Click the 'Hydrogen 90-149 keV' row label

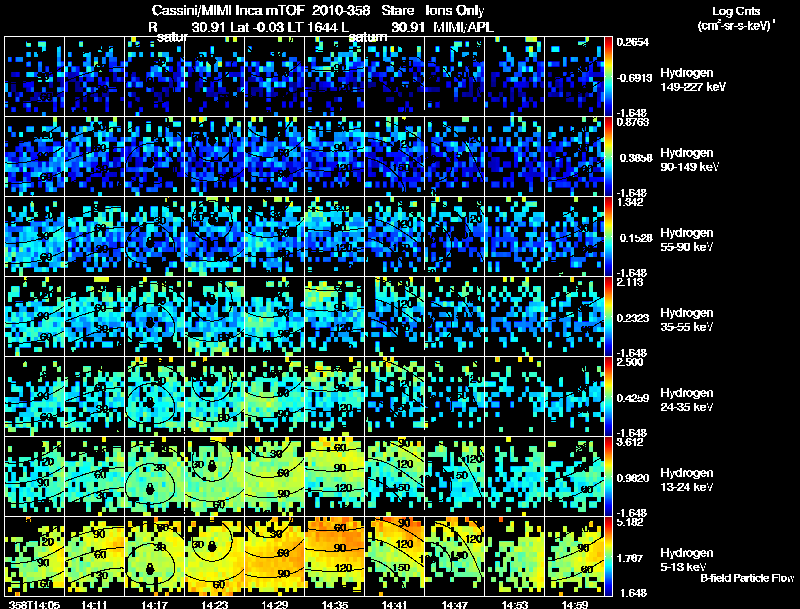coord(690,160)
